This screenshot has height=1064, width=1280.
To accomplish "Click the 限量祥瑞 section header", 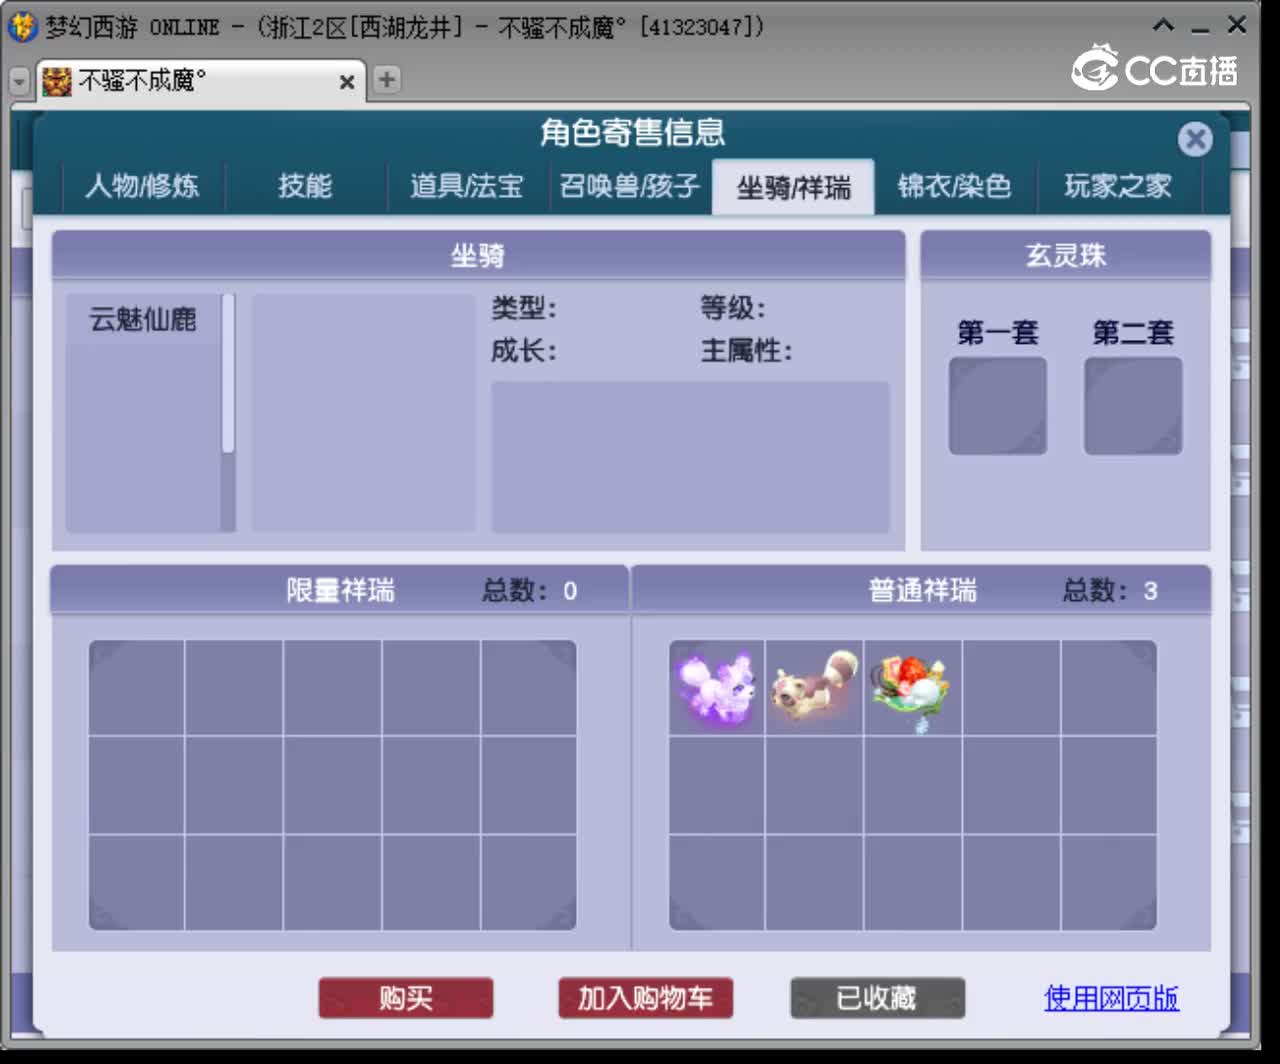I will click(340, 590).
